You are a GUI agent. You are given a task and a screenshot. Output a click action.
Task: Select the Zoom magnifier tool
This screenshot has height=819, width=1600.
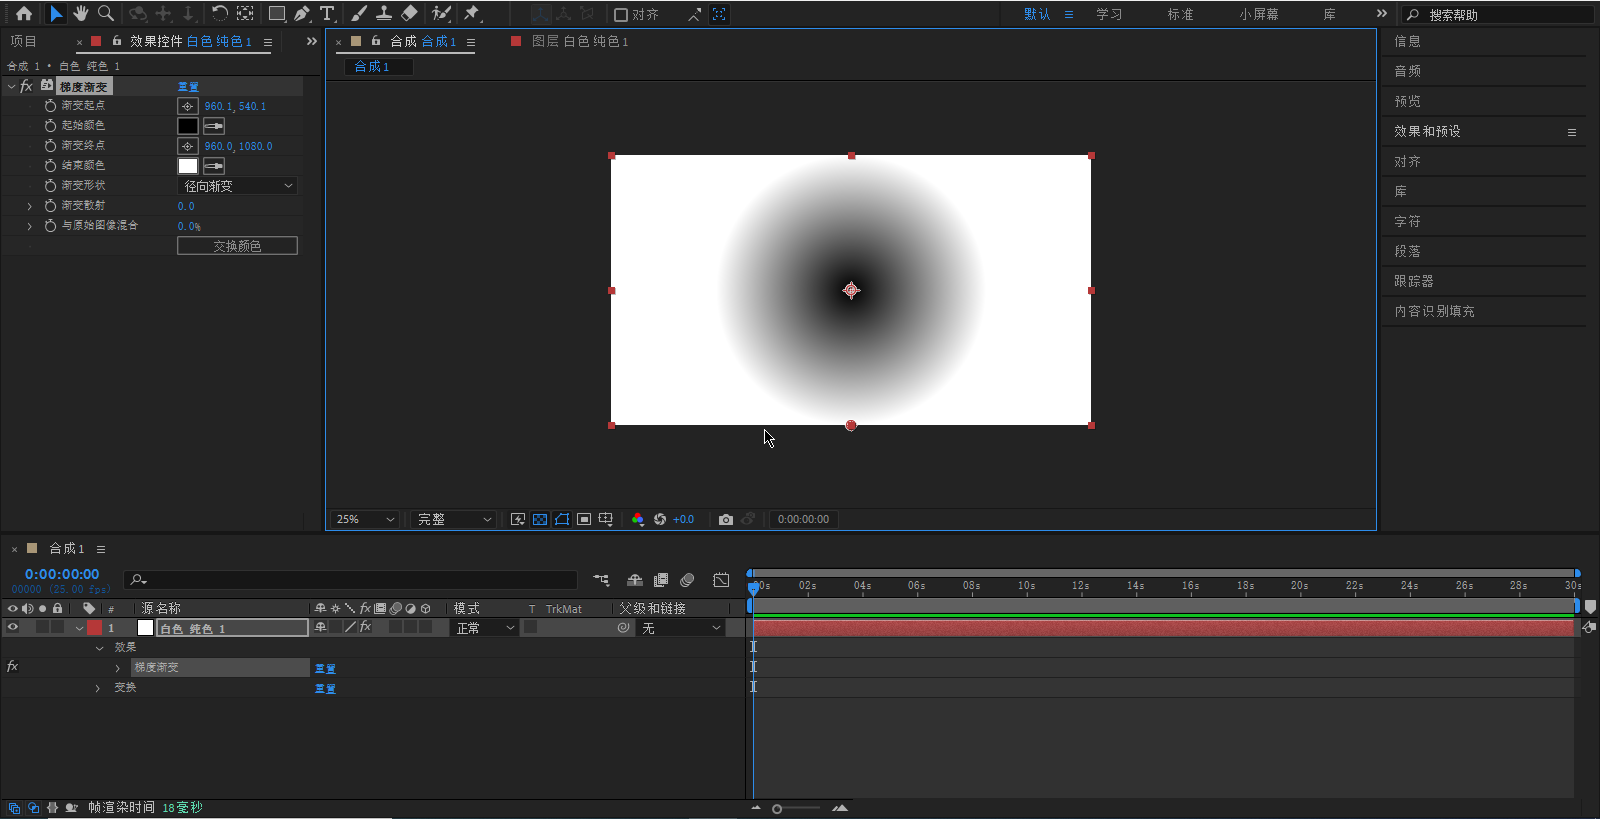(105, 14)
